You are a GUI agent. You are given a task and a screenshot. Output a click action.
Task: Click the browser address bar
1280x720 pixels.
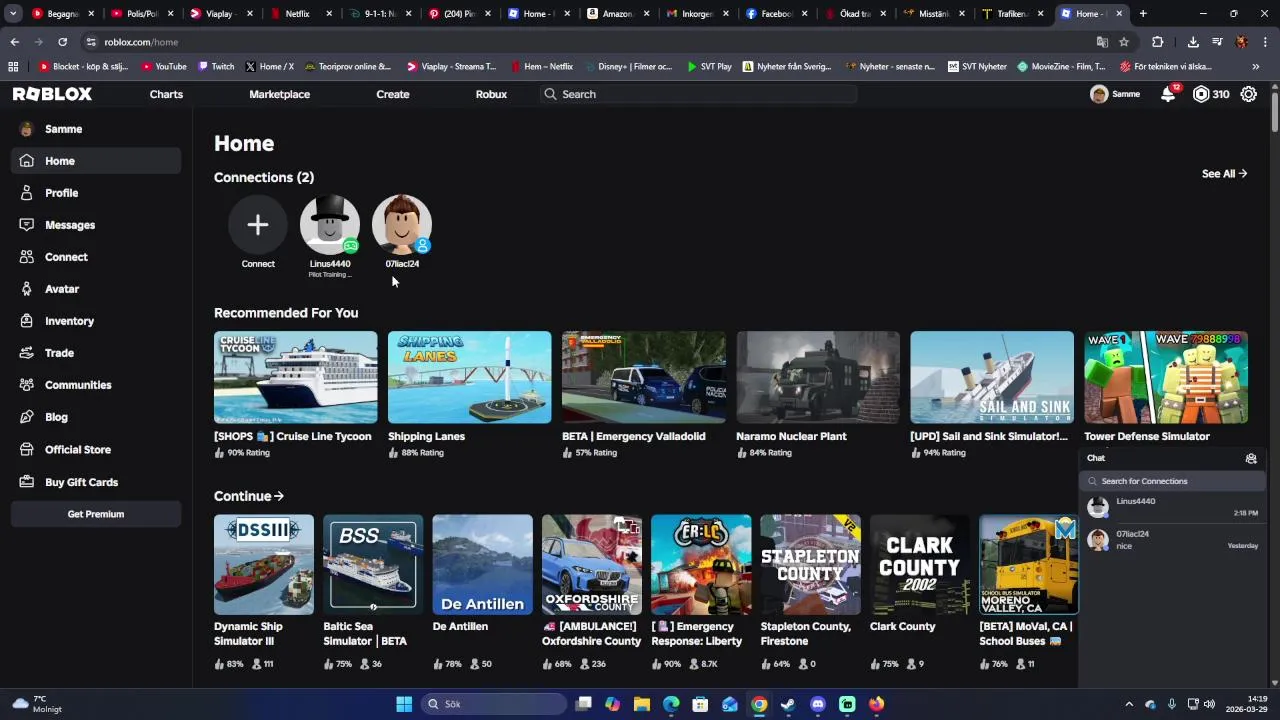(x=590, y=42)
